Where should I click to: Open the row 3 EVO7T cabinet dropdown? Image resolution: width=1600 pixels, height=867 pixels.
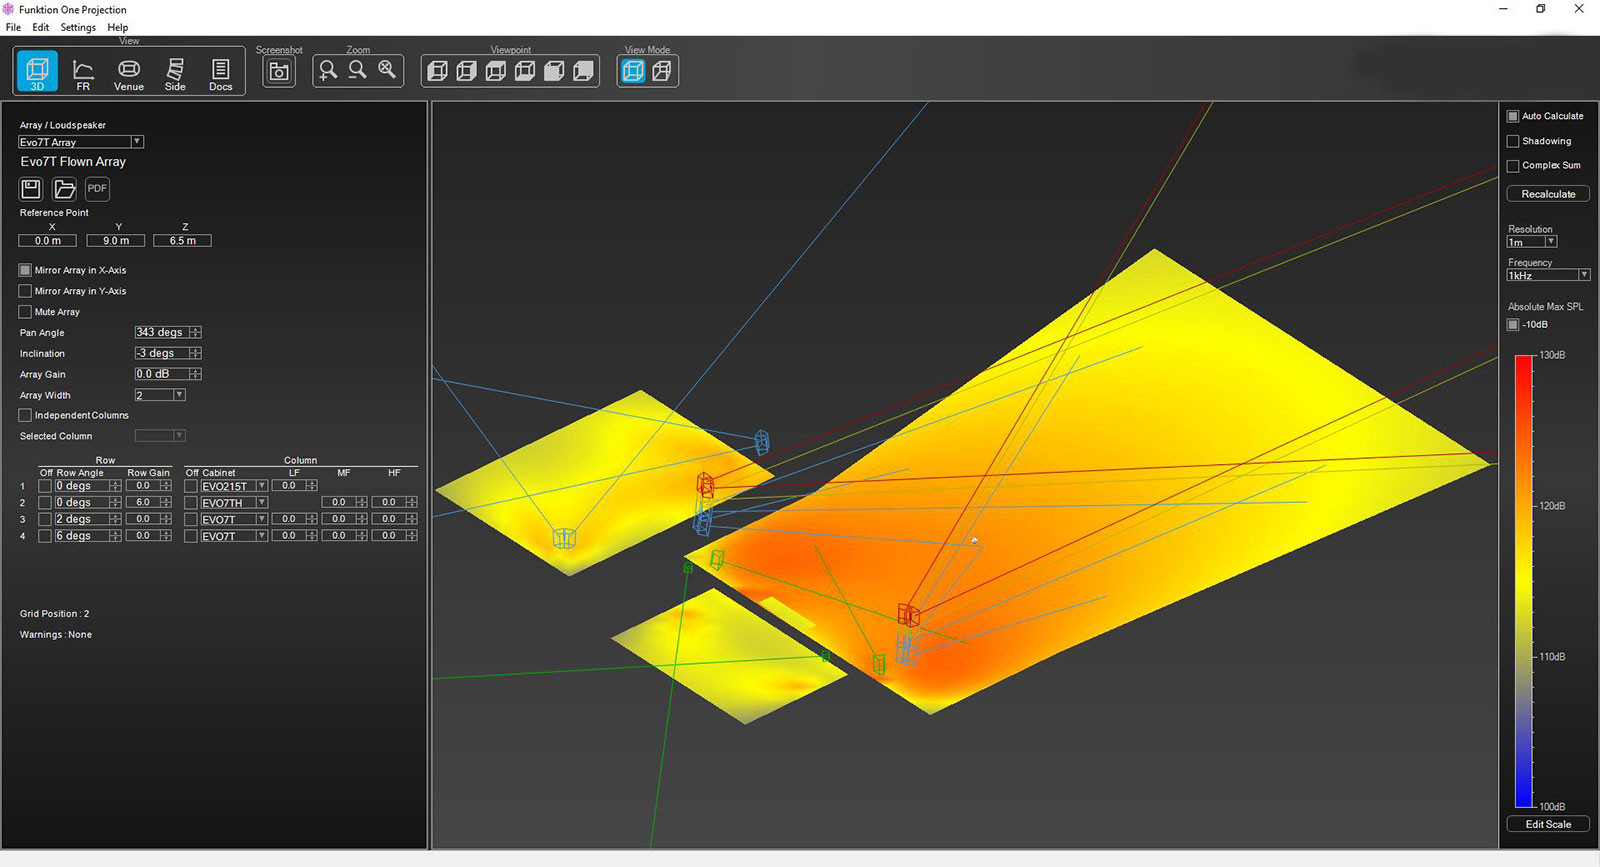tap(234, 519)
